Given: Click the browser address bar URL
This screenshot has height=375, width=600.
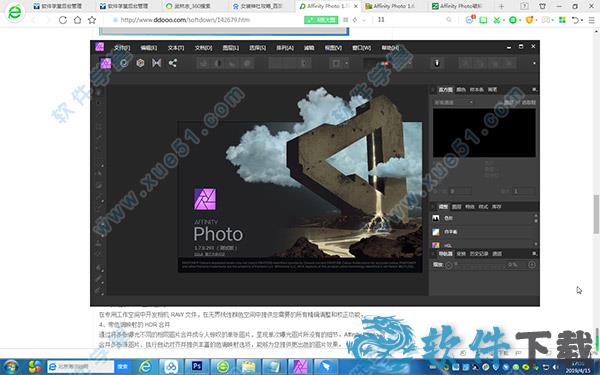Looking at the screenshot, I should [185, 20].
